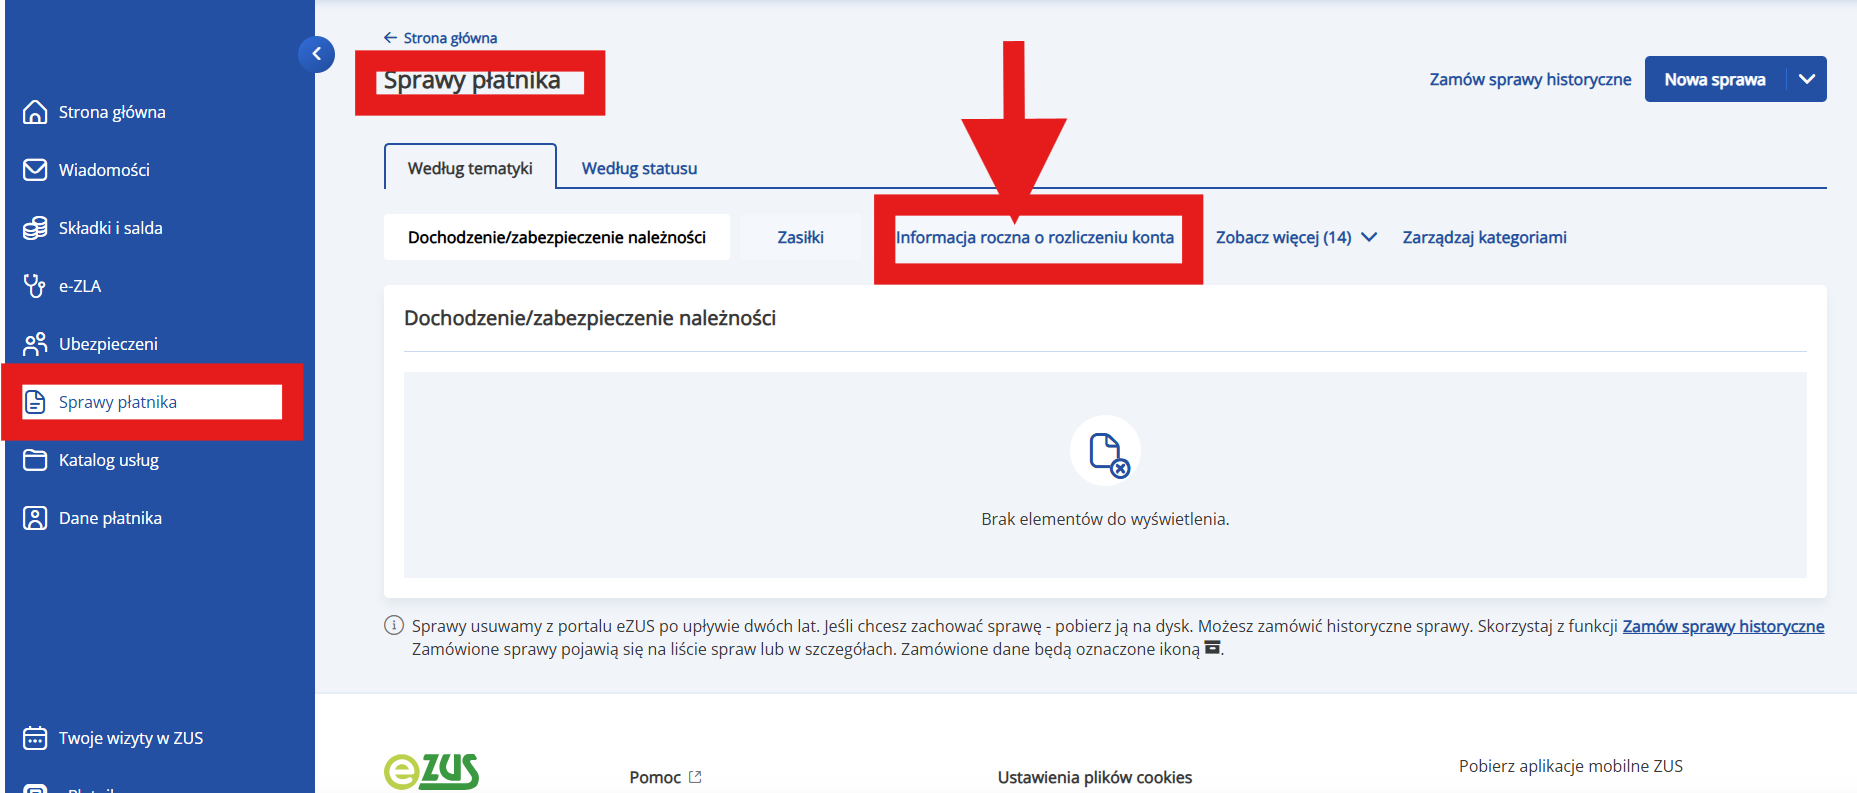Switch to the Według statusu tab
The width and height of the screenshot is (1857, 793).
639,168
